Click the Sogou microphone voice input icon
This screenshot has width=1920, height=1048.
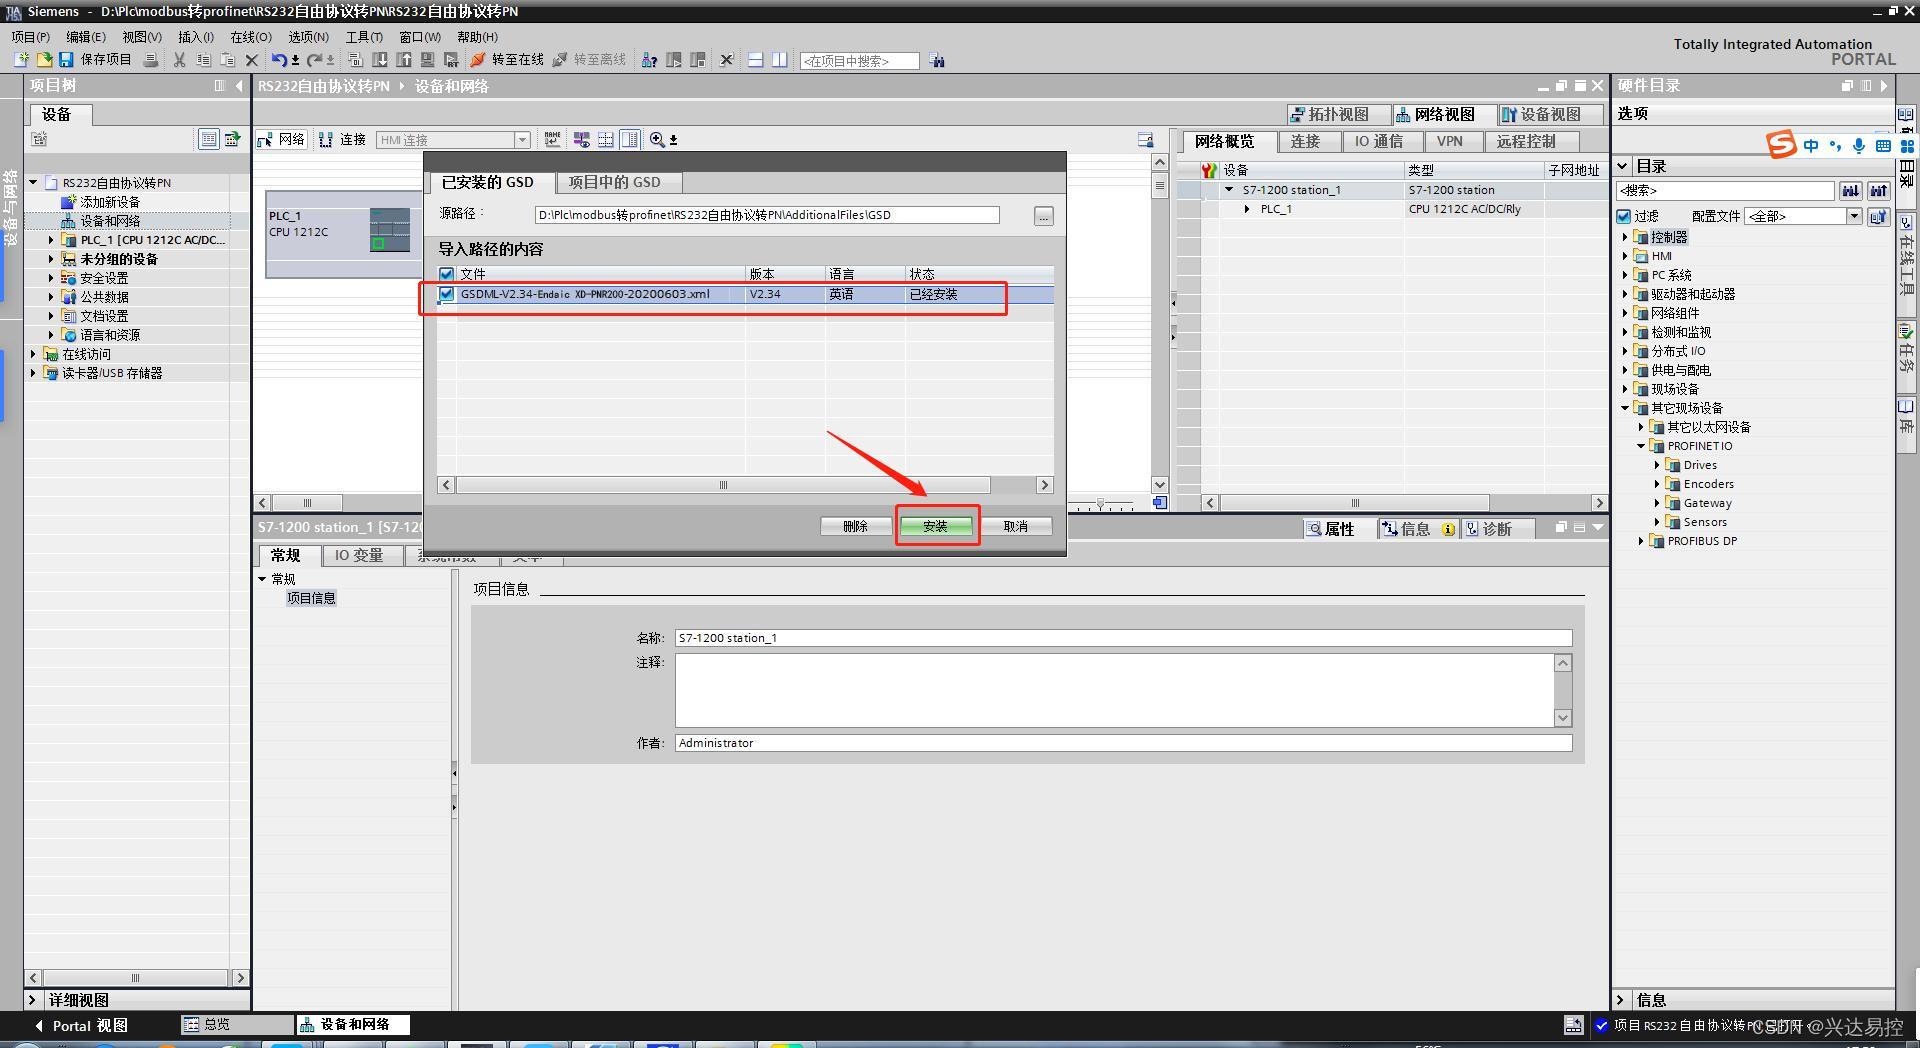[1858, 146]
